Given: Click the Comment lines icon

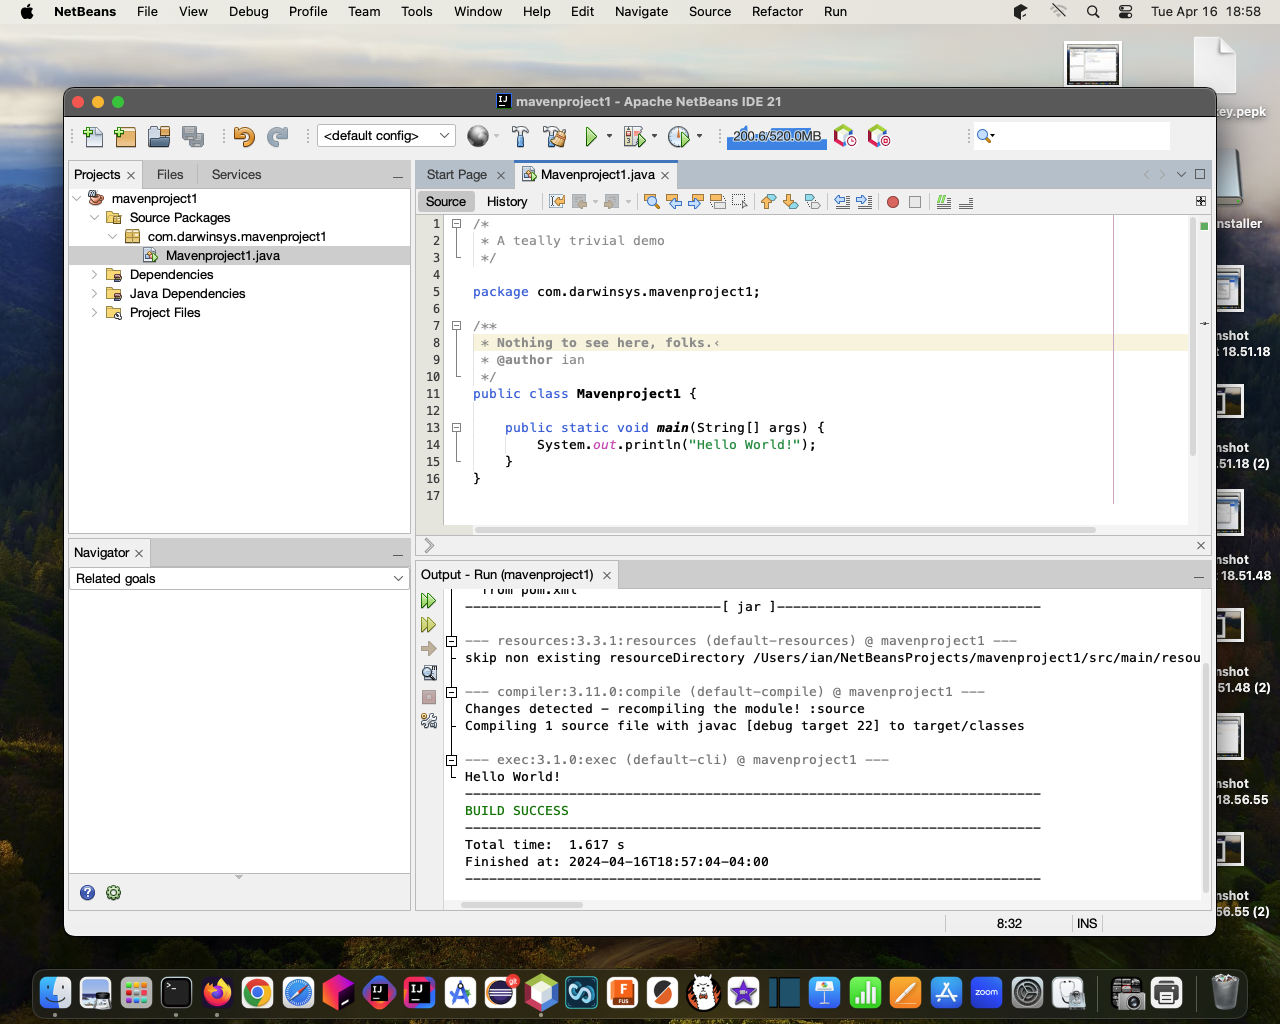Looking at the screenshot, I should [944, 202].
